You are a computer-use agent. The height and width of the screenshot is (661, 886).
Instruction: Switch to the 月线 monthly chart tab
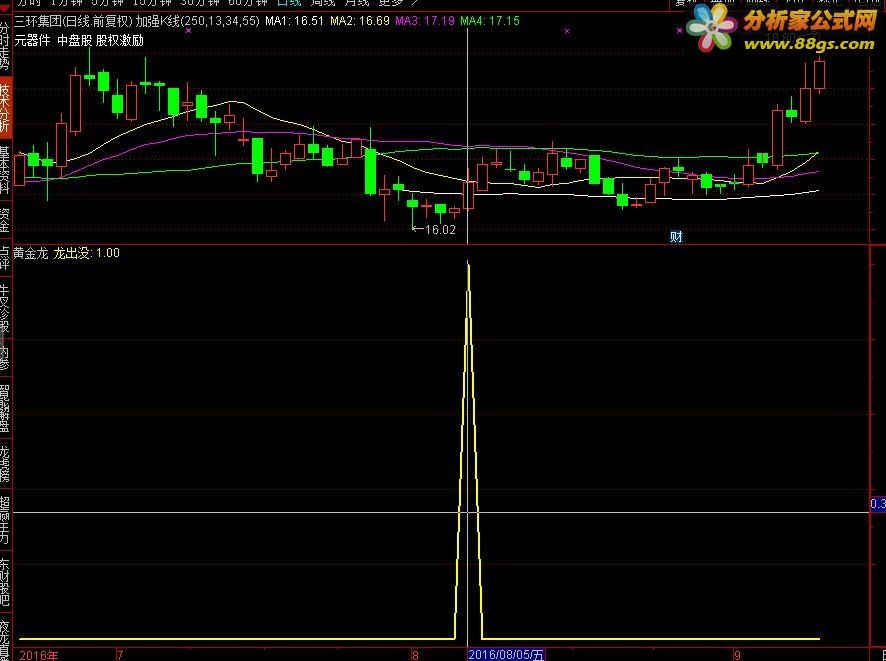(x=356, y=3)
